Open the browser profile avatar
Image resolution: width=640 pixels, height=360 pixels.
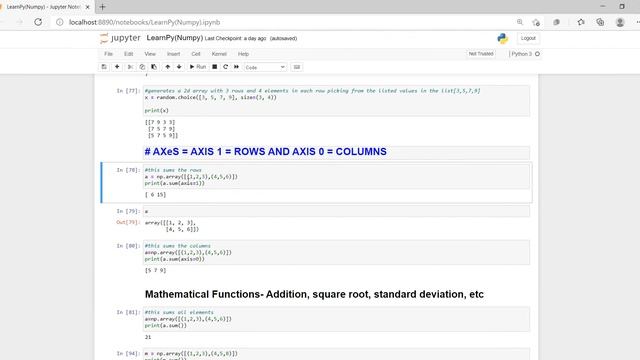(620, 22)
